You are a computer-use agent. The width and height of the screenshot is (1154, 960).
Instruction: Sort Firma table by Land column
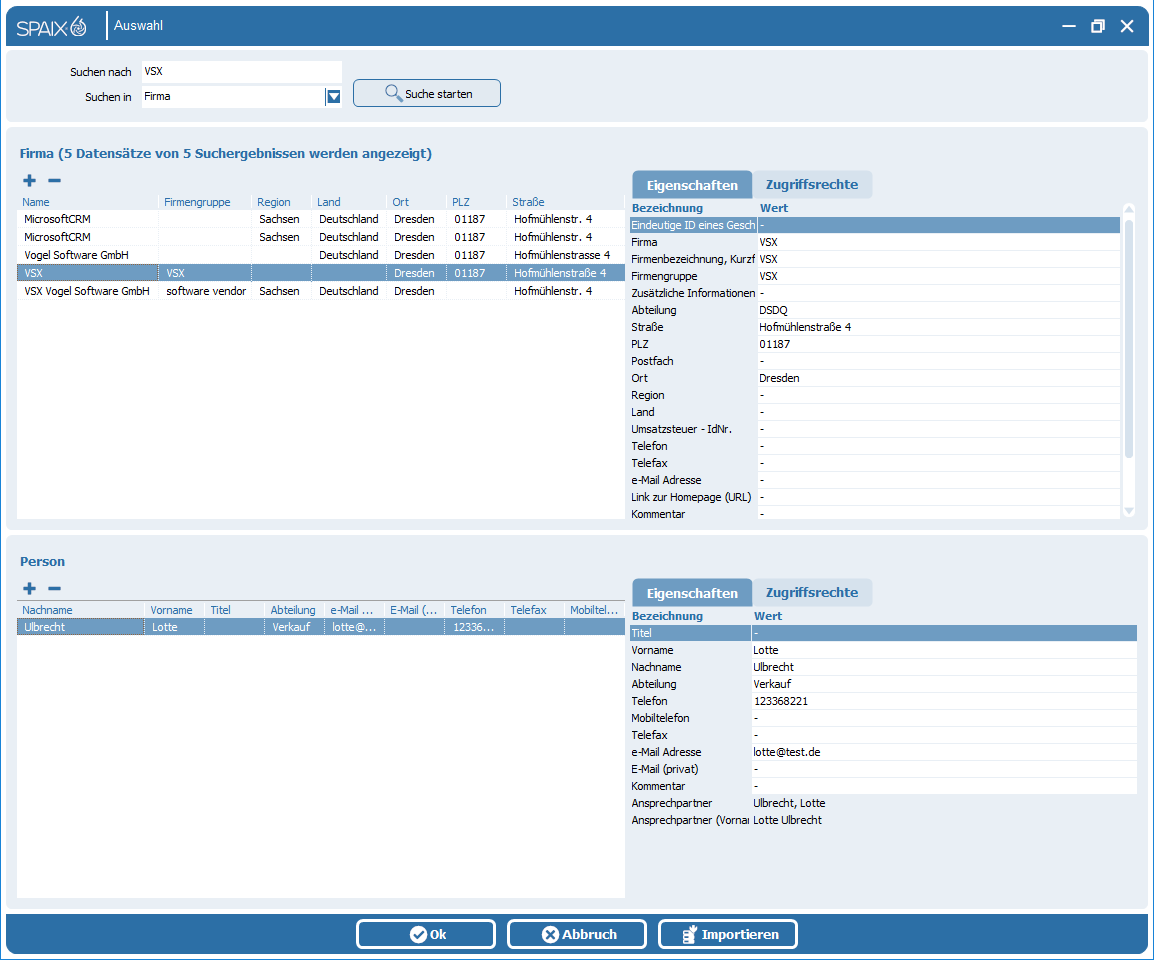[x=349, y=202]
